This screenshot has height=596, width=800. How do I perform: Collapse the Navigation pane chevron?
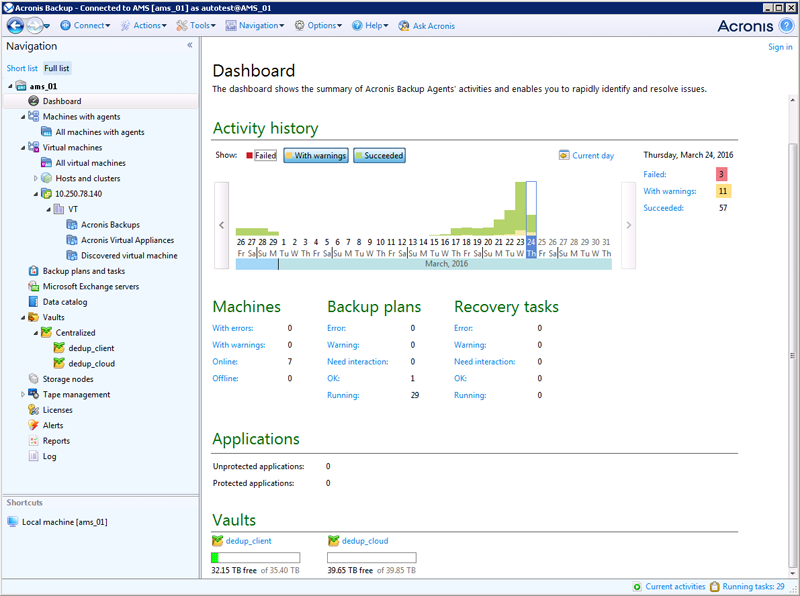pos(190,45)
